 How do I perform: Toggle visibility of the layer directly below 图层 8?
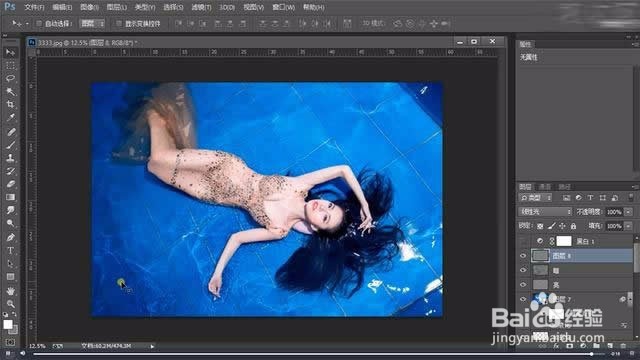pyautogui.click(x=523, y=270)
